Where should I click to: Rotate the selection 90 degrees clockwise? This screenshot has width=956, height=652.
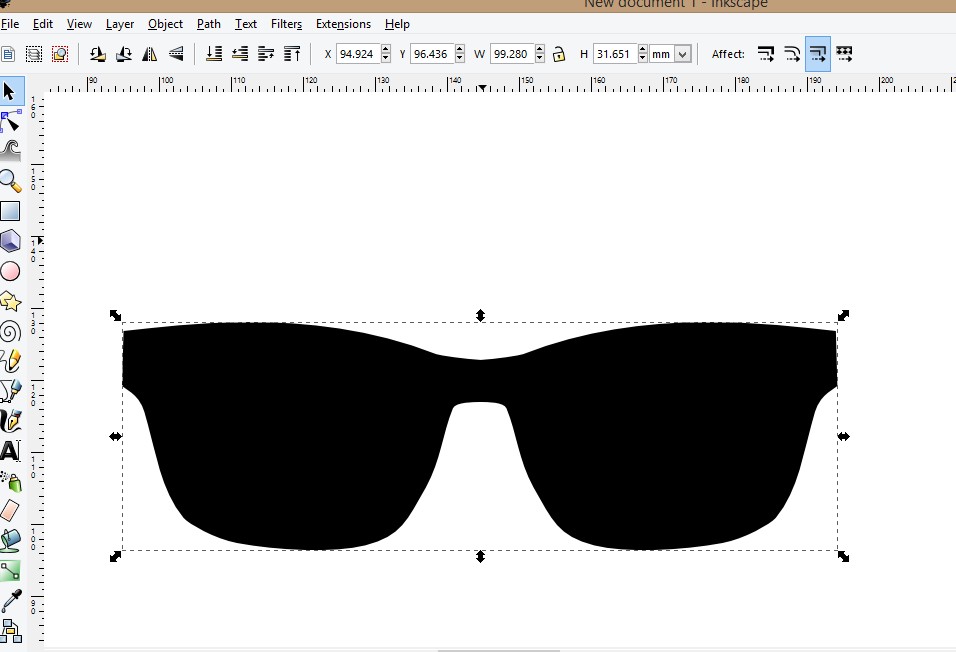point(124,53)
